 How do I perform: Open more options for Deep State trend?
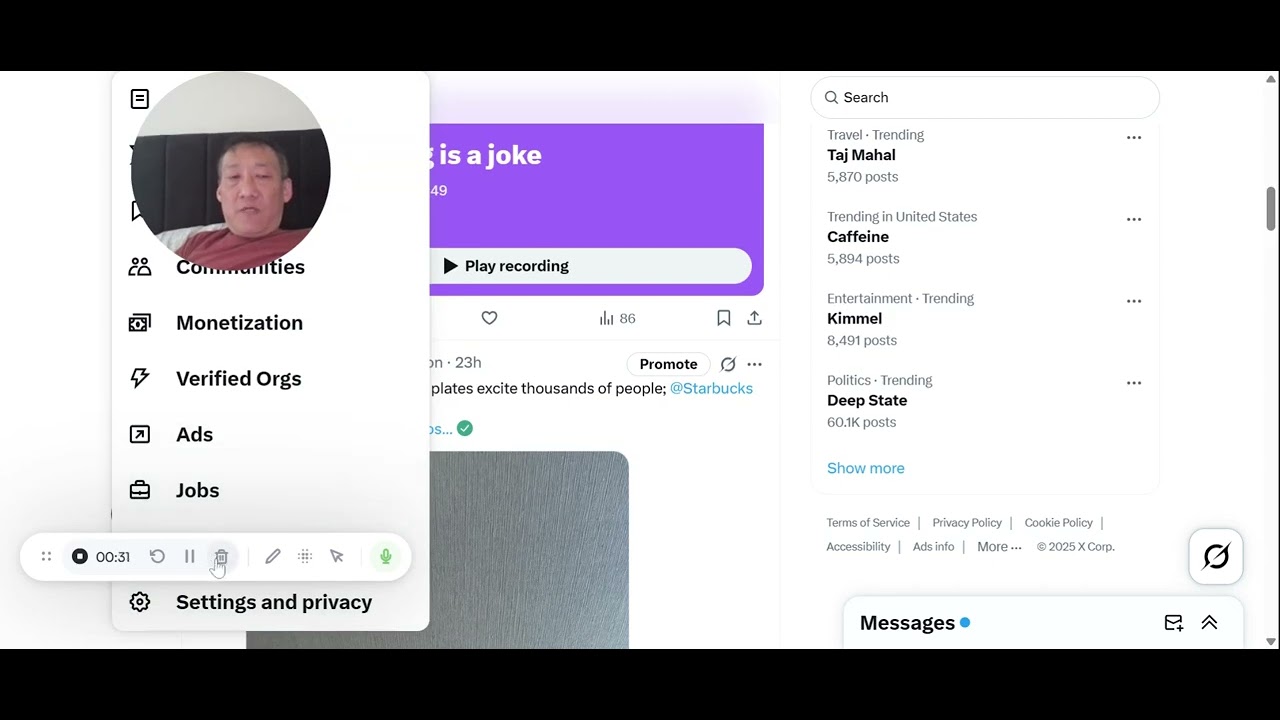click(1134, 383)
